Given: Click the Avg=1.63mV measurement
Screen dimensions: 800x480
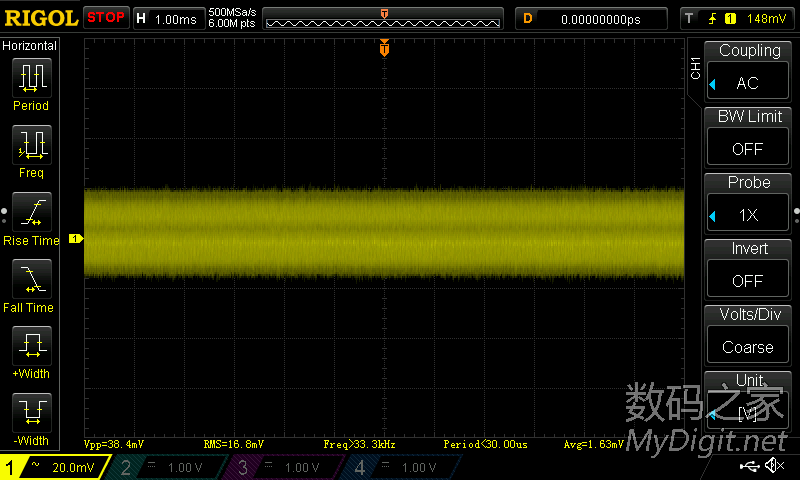Looking at the screenshot, I should pos(594,444).
